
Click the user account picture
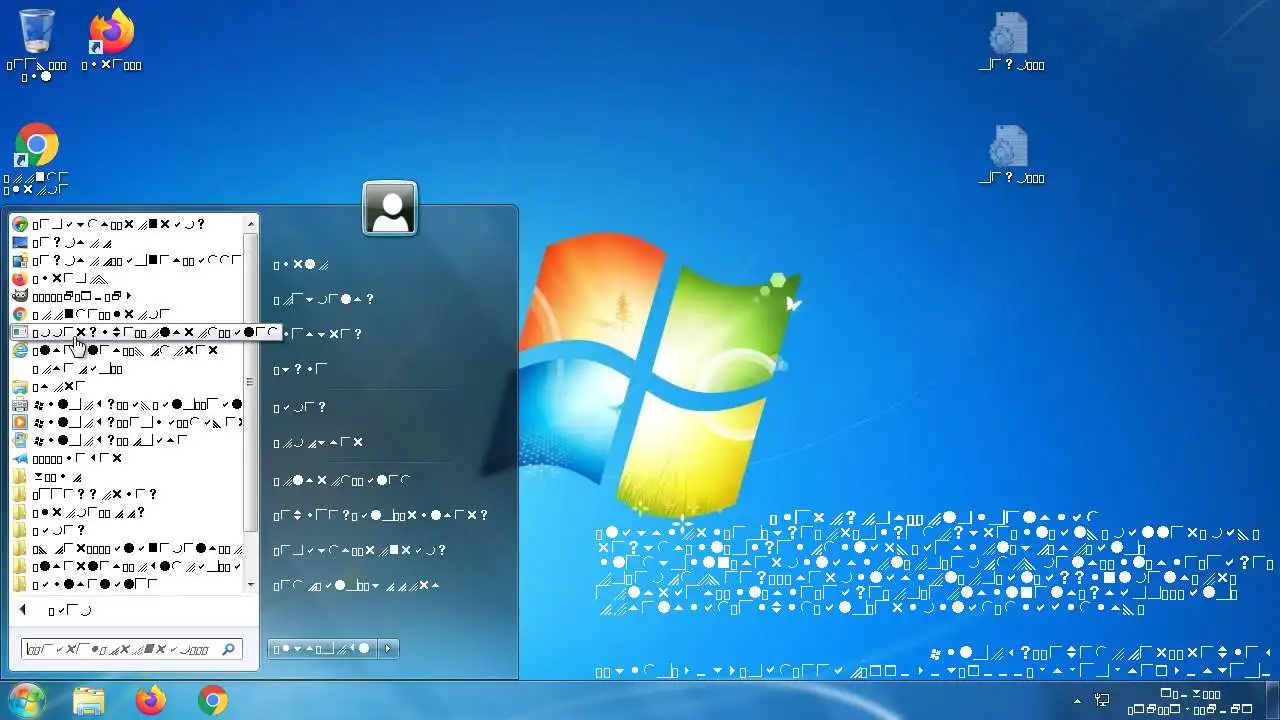coord(390,208)
